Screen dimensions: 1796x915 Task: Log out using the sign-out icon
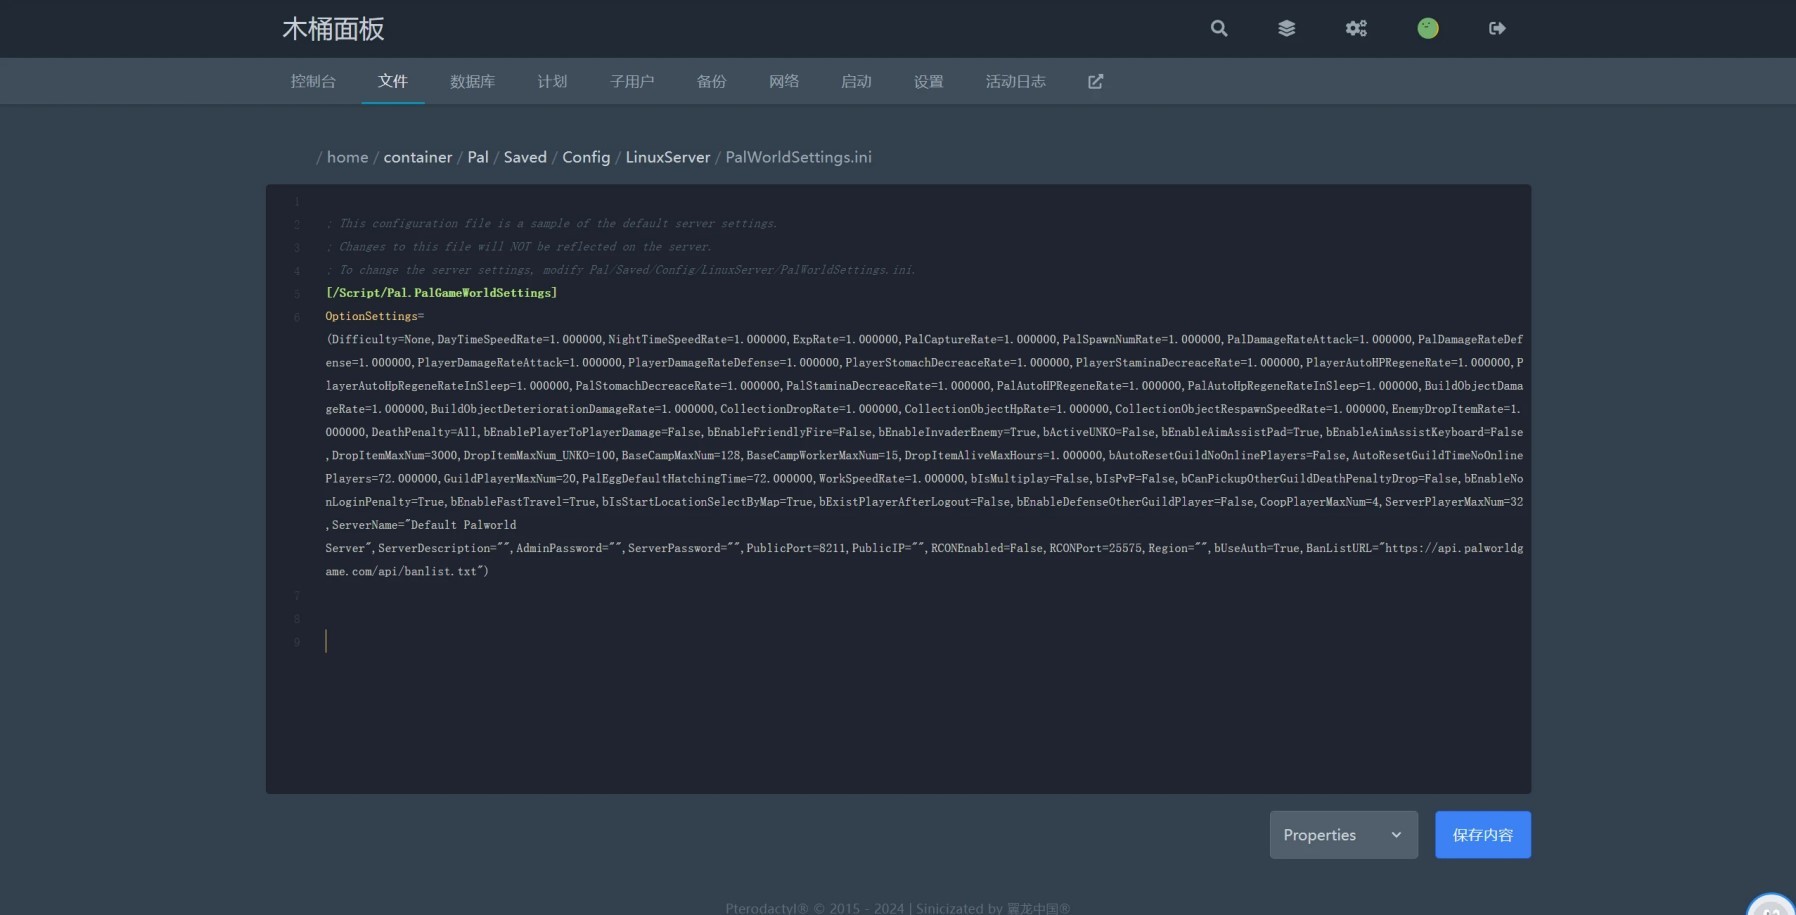pos(1497,28)
